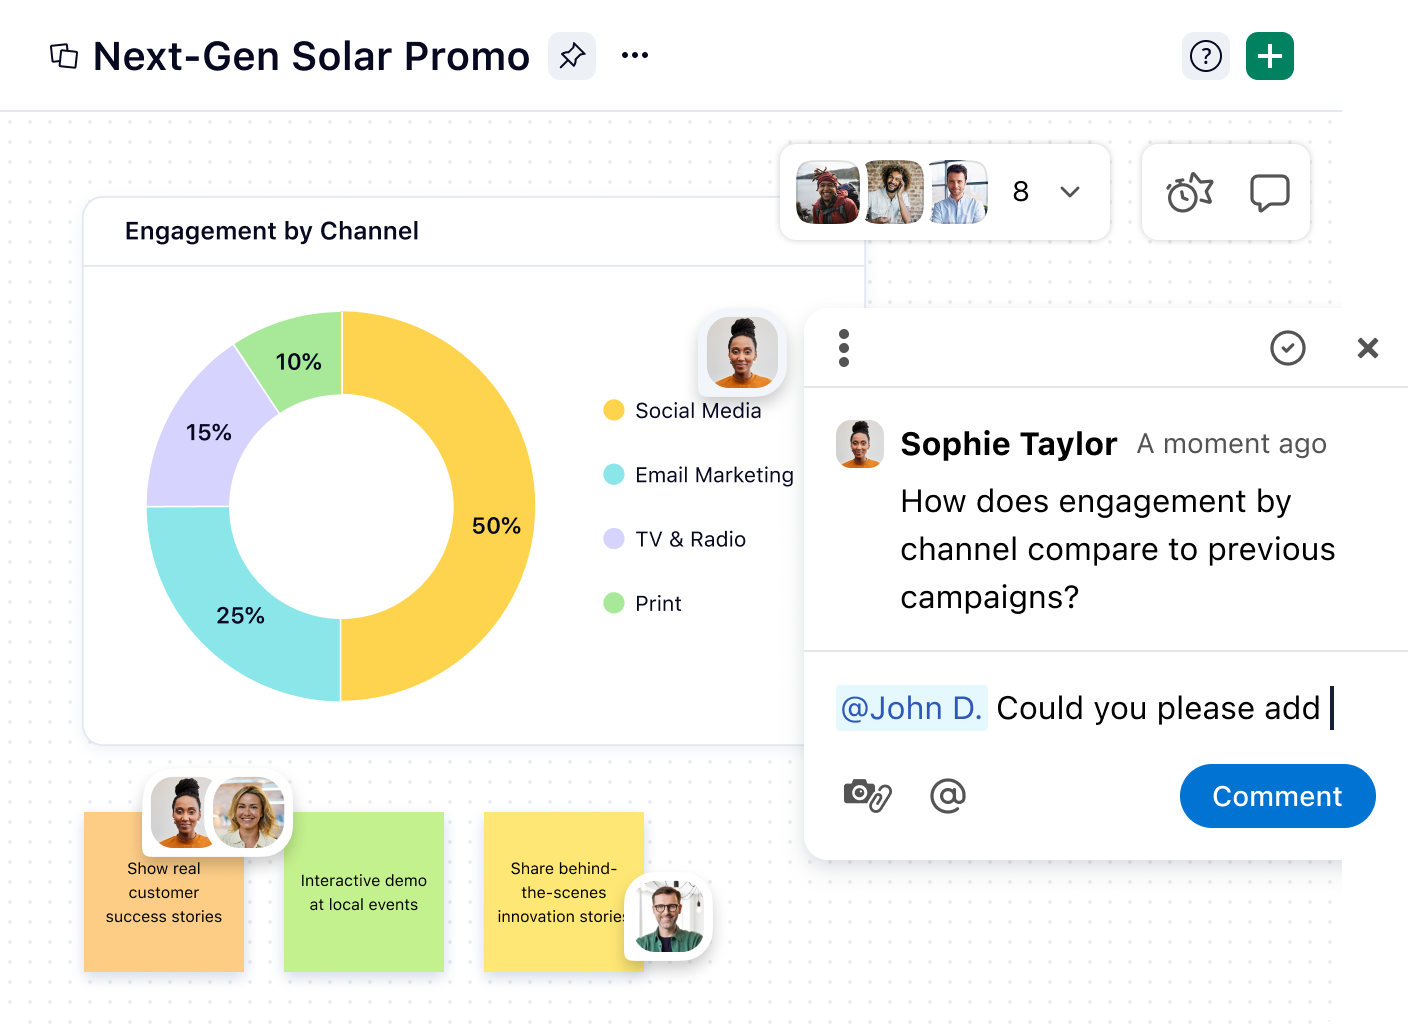Mark the comment thread as resolved
This screenshot has height=1024, width=1408.
(1287, 348)
